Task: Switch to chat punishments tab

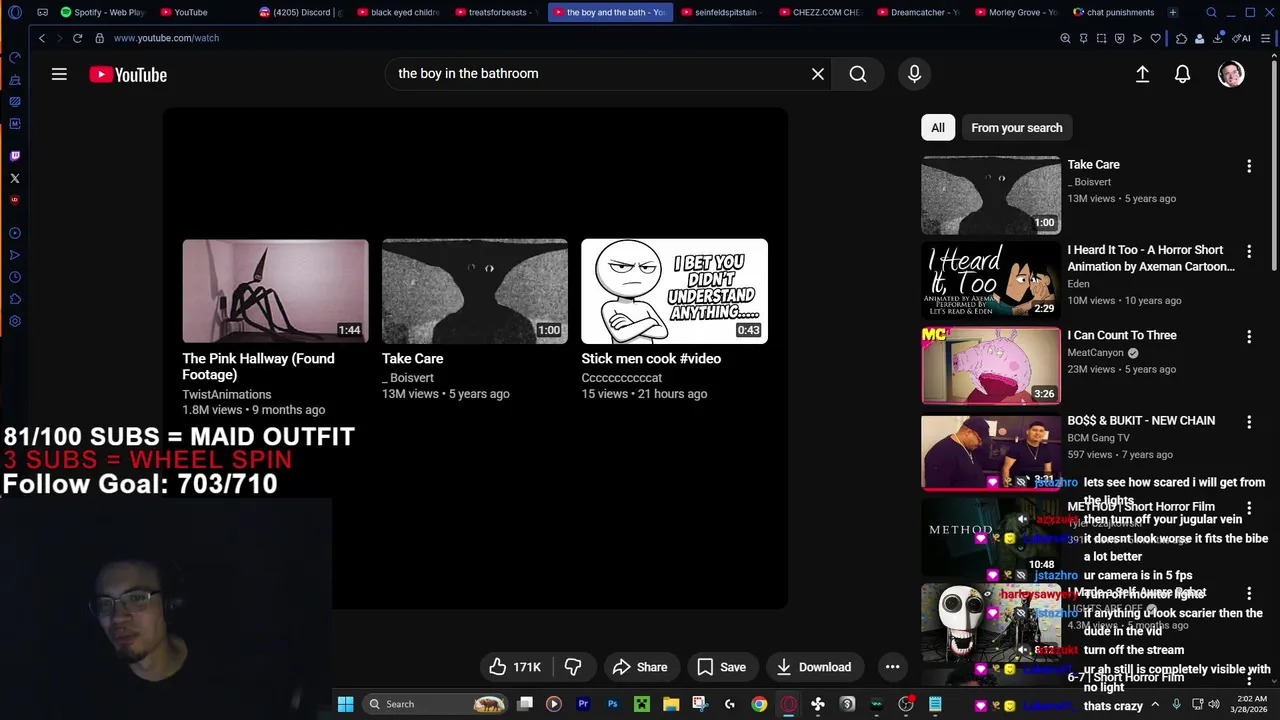Action: [x=1113, y=12]
